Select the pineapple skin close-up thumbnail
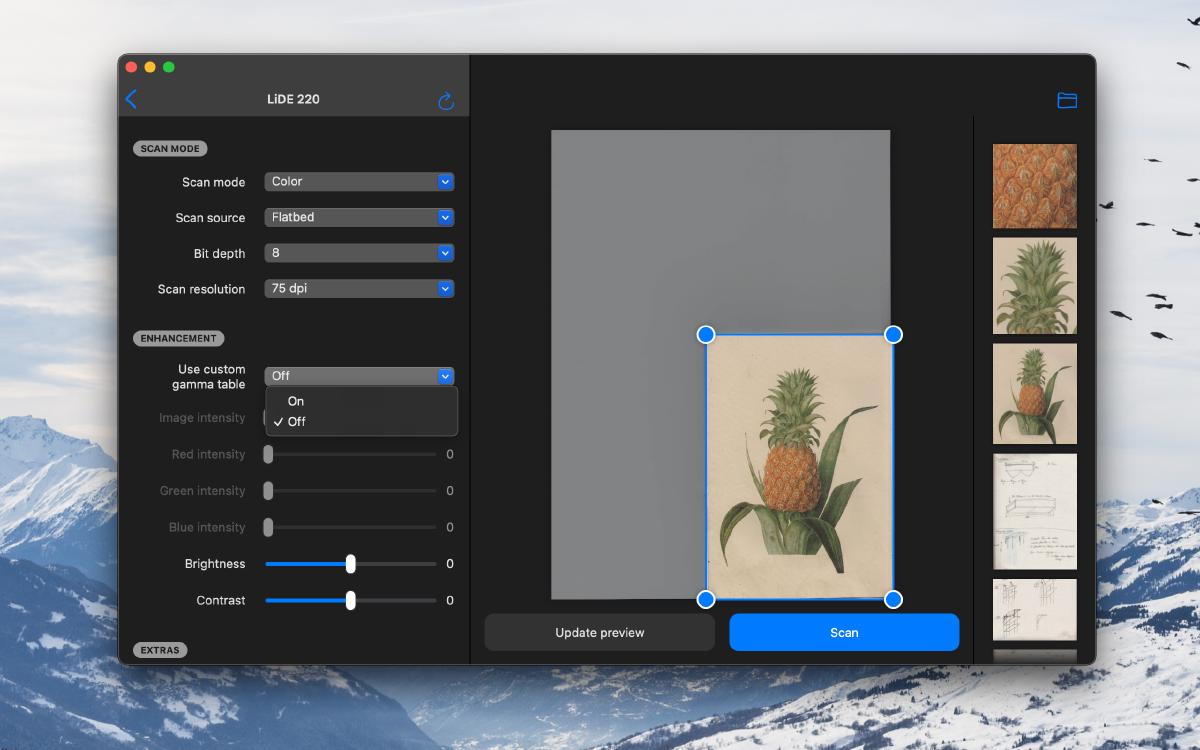Screen dimensions: 1200x750 coord(1034,186)
